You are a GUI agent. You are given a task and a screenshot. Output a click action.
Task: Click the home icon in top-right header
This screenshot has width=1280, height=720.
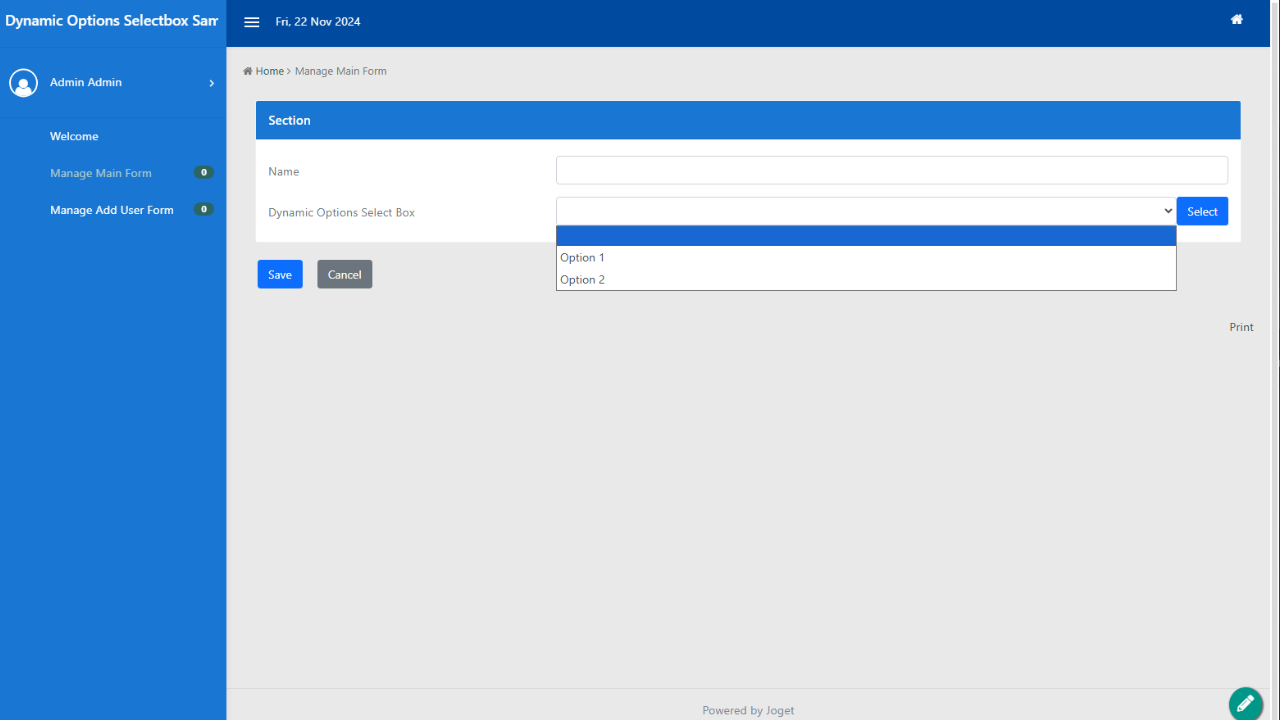click(x=1237, y=19)
